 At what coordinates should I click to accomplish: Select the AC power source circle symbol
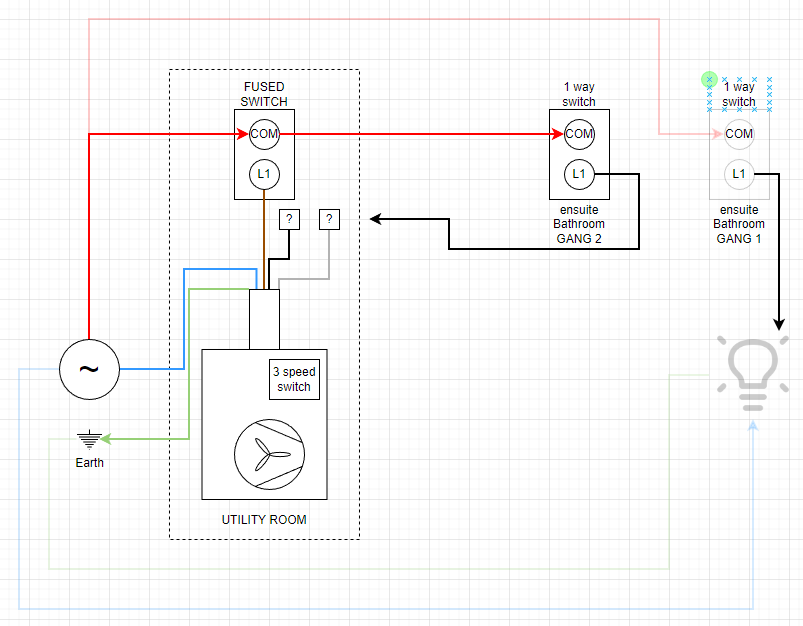[x=89, y=369]
